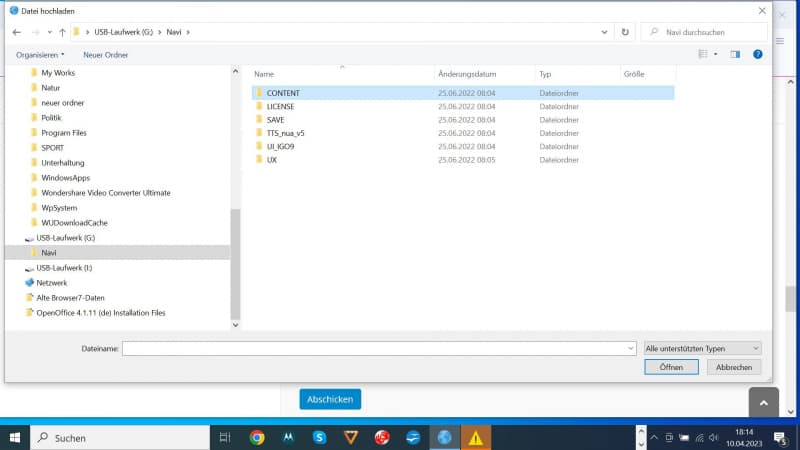
Task: Select the UI_IGO9 folder
Action: coord(463,146)
